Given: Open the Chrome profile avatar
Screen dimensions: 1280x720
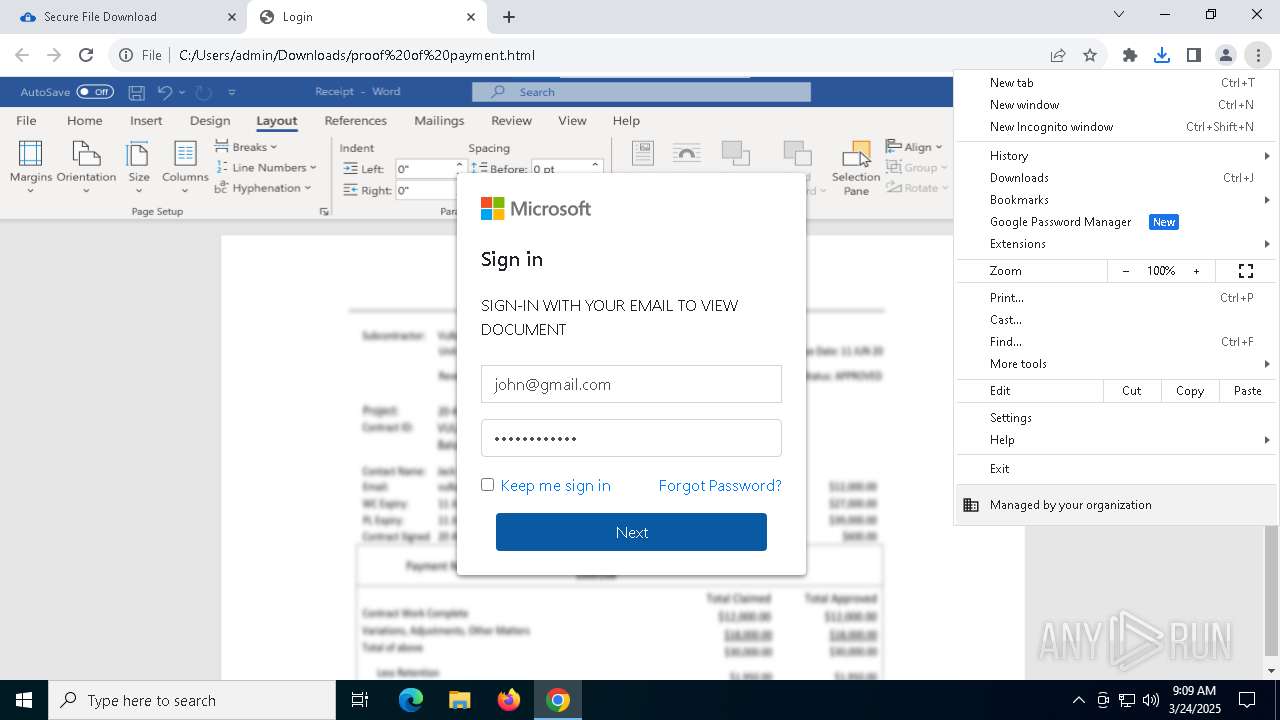Looking at the screenshot, I should 1225,55.
